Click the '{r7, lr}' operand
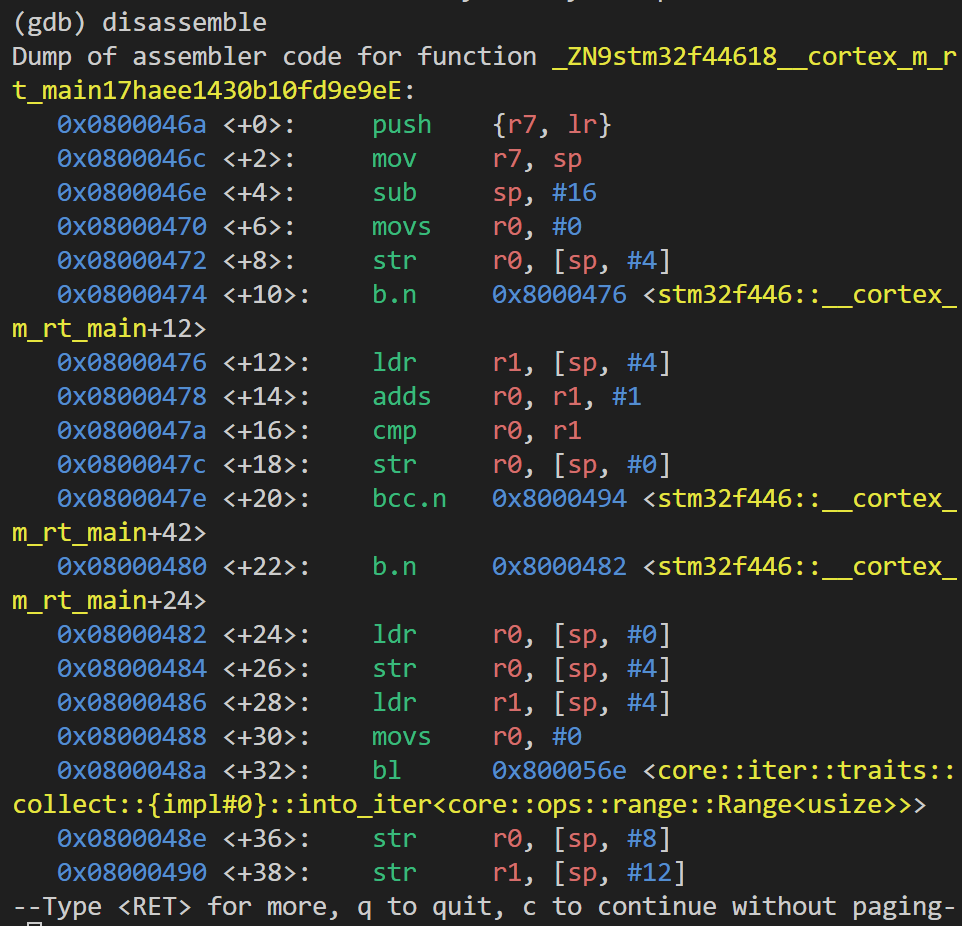 tap(552, 125)
